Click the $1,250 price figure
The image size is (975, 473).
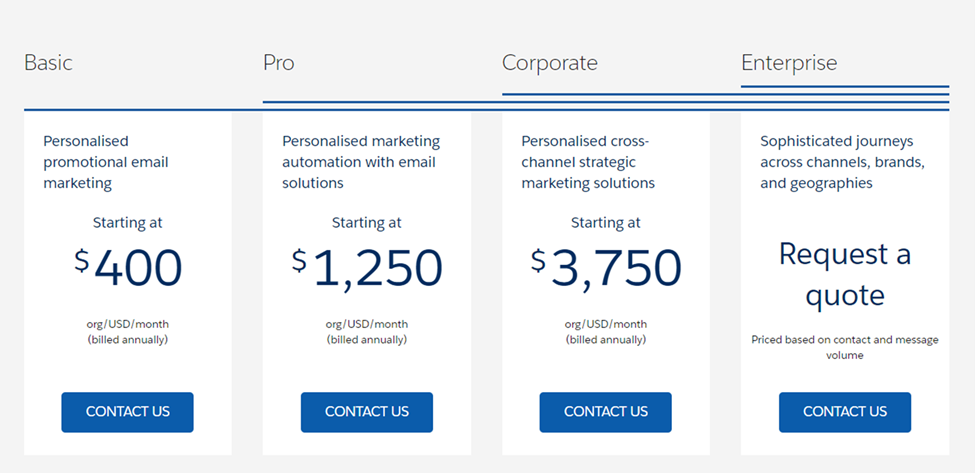[367, 268]
